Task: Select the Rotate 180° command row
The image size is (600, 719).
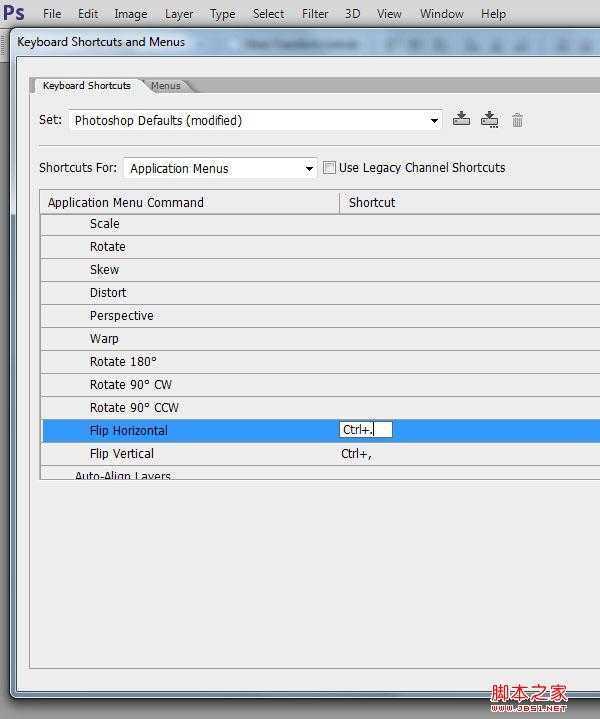Action: [320, 362]
